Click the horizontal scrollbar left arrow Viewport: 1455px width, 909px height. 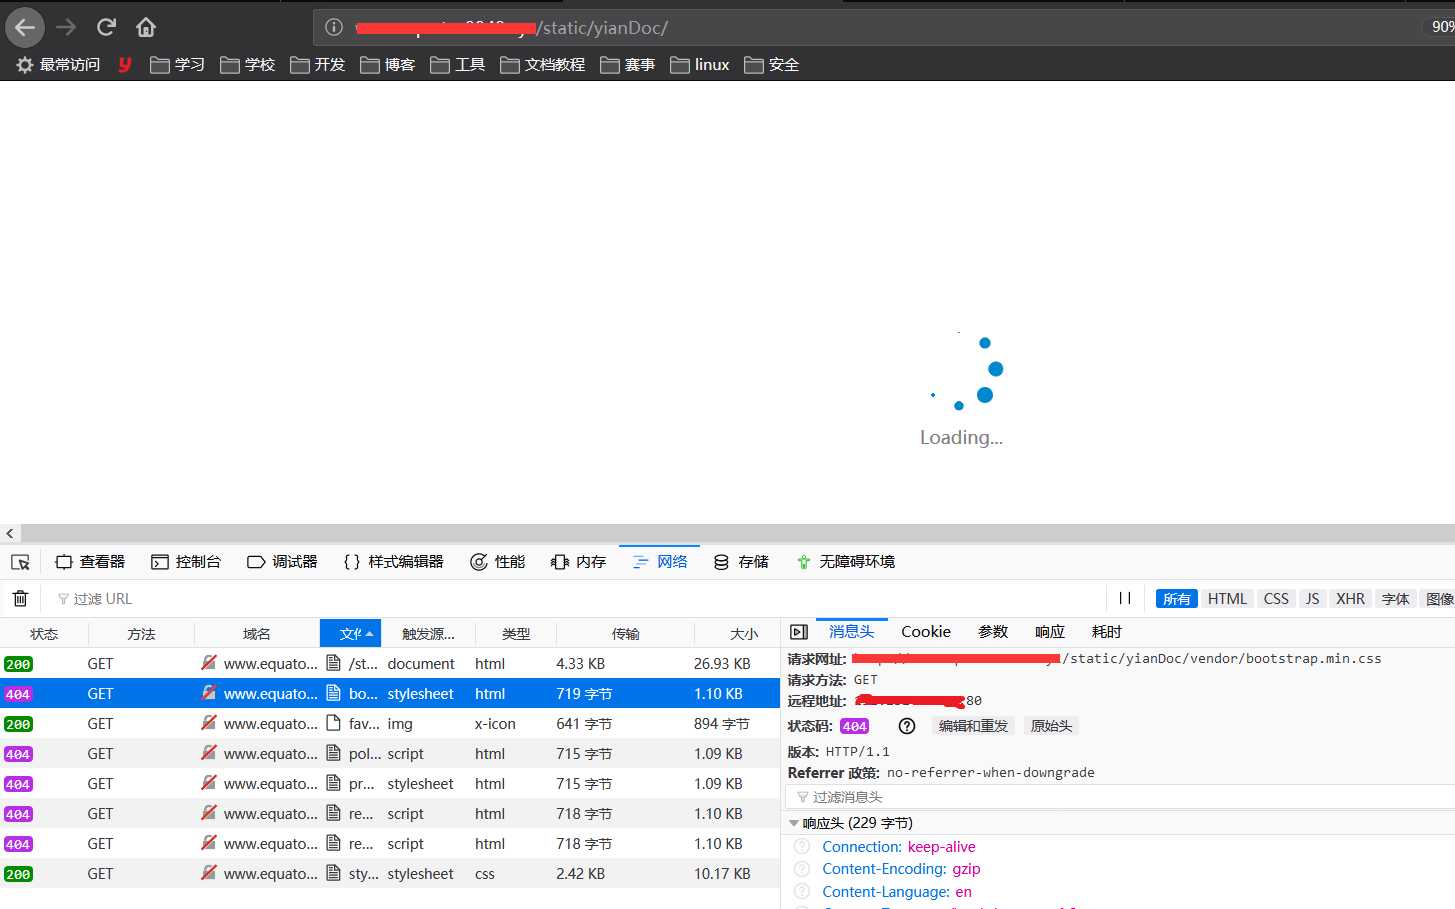[10, 534]
